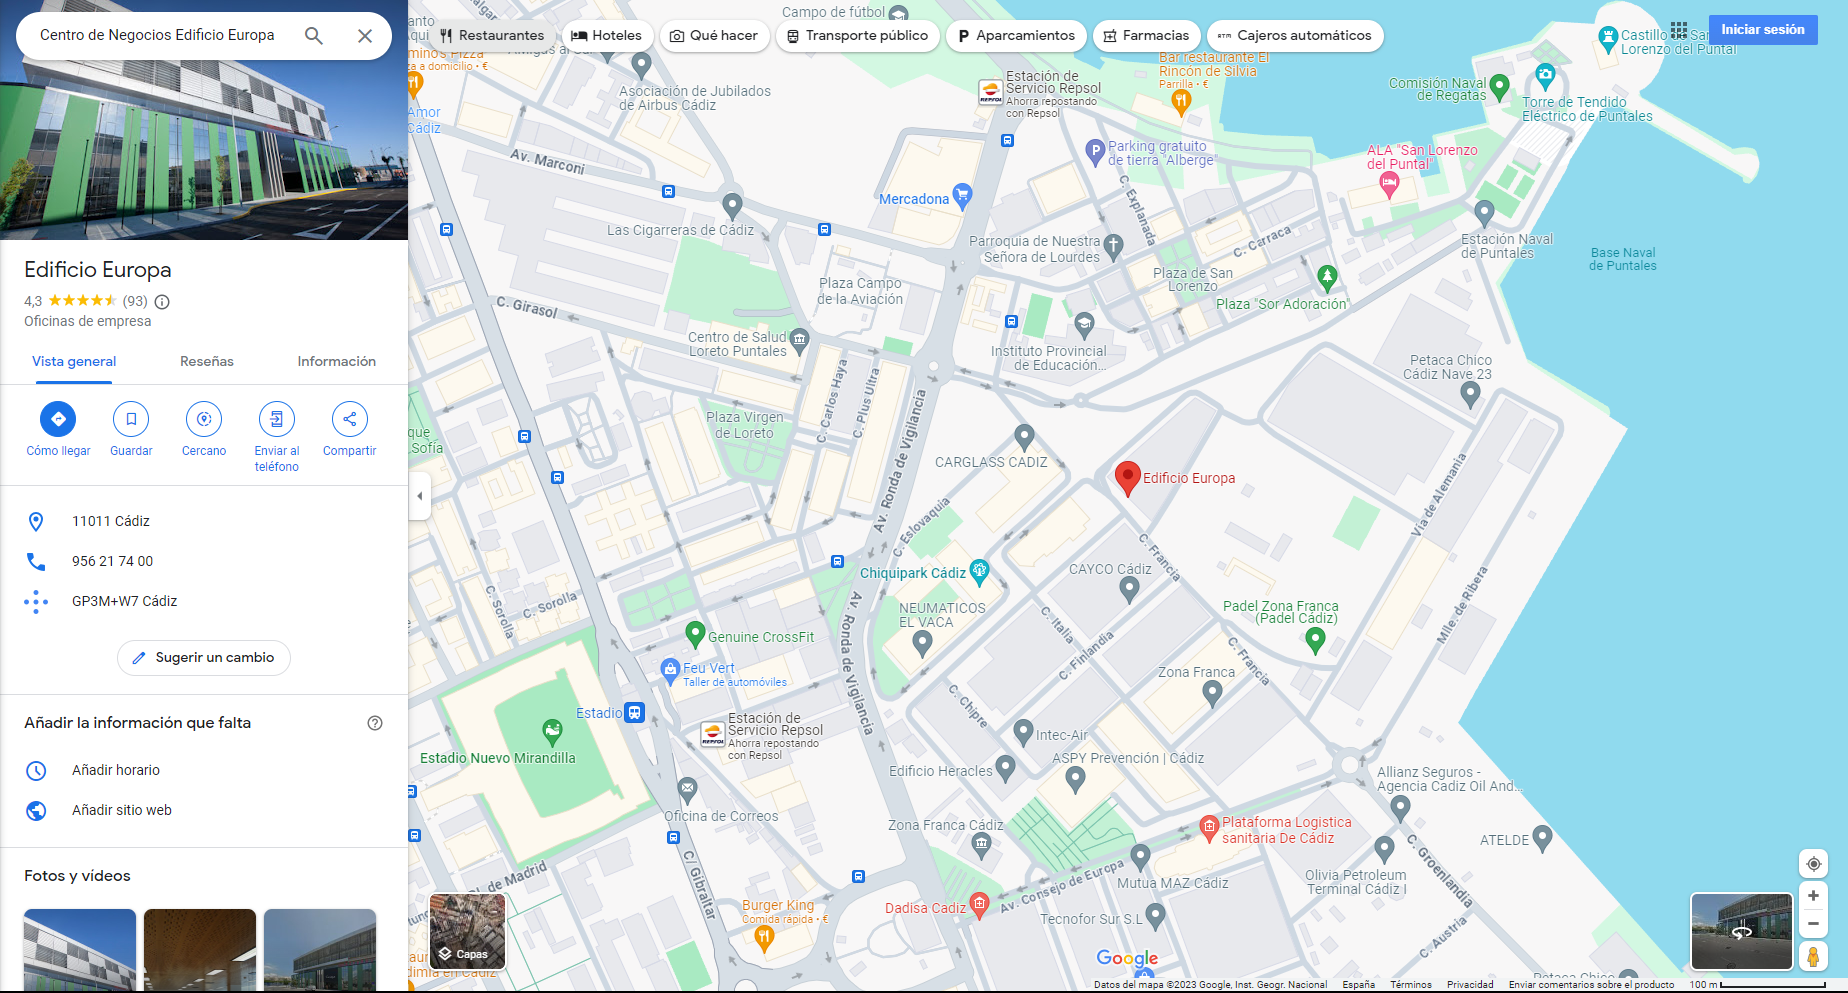The image size is (1848, 993).
Task: Click the Centro de Salud Loreto Puntales pin
Action: [799, 342]
